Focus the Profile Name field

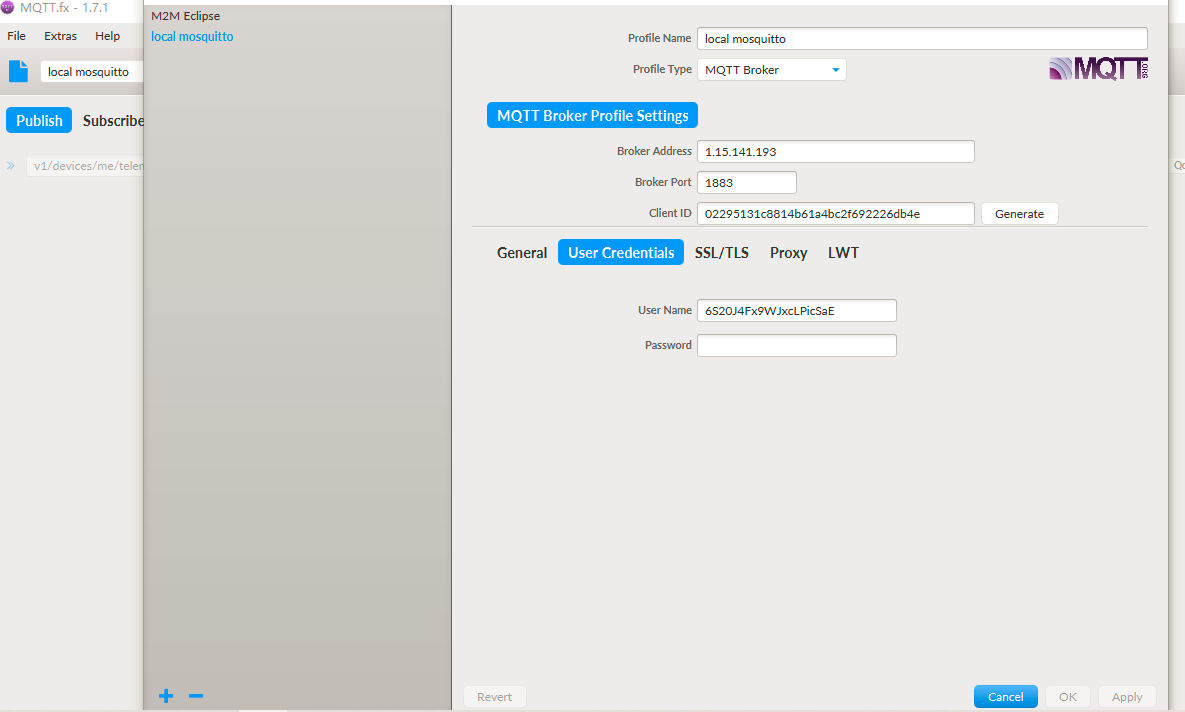coord(922,39)
